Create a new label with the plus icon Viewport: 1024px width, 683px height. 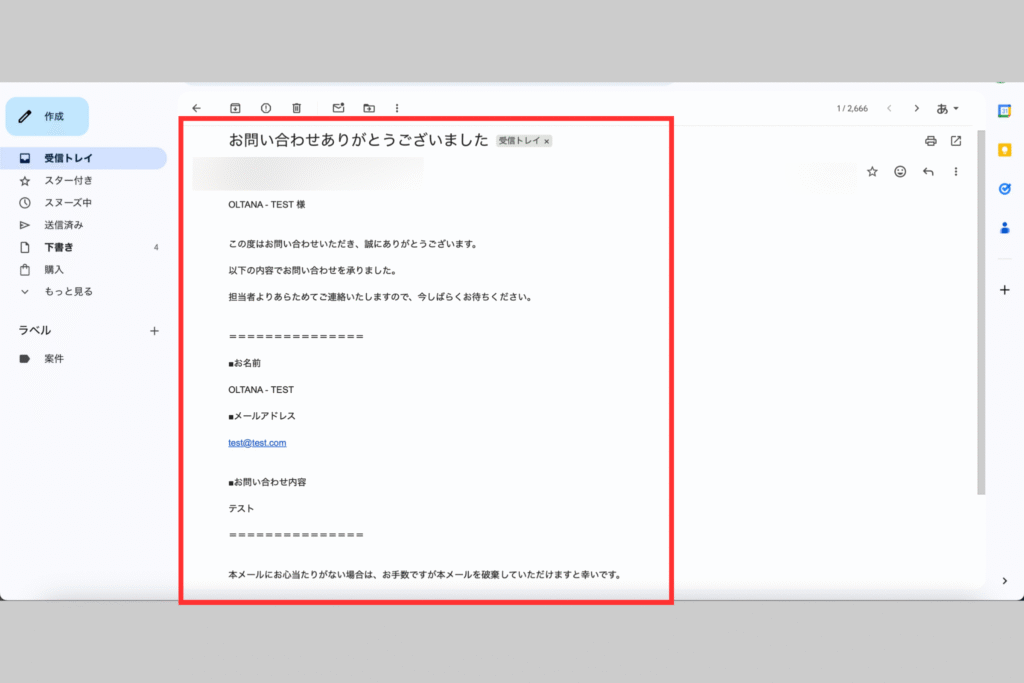[154, 331]
